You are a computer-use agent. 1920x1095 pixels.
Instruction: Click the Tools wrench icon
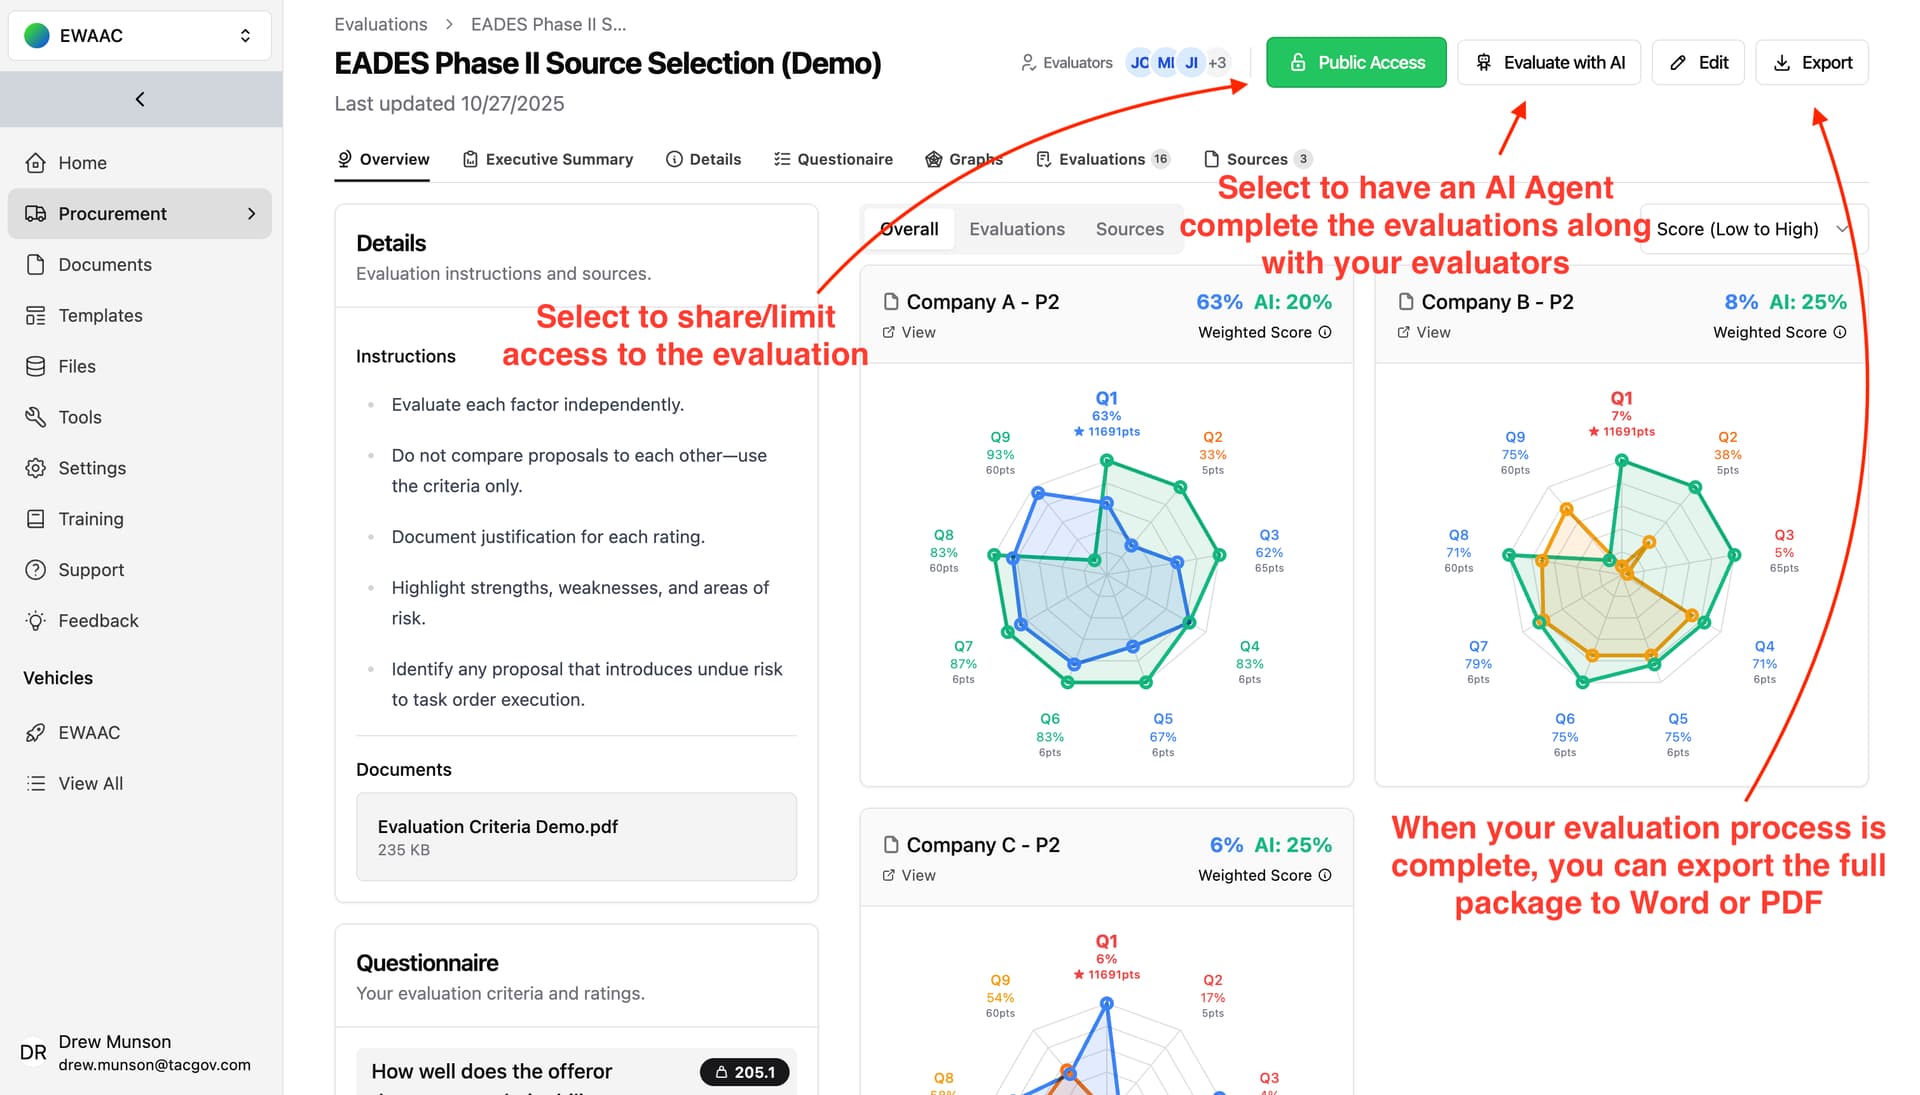(x=36, y=417)
